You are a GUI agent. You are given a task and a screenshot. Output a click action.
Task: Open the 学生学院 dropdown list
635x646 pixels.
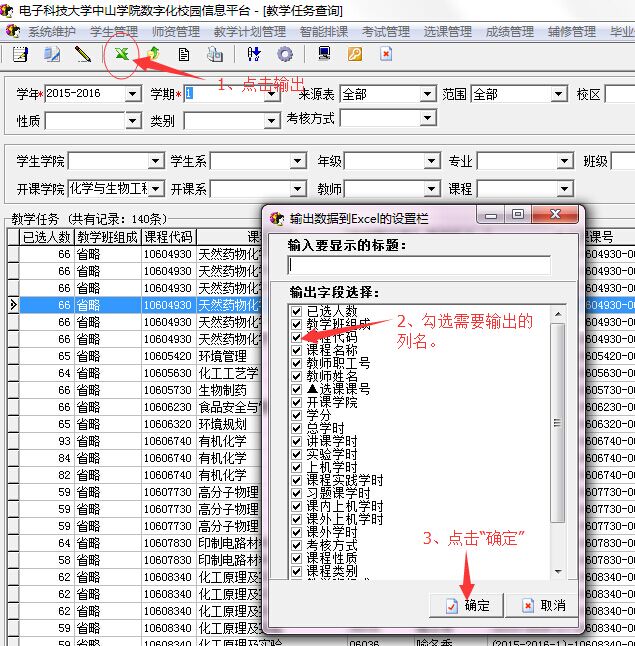point(155,161)
